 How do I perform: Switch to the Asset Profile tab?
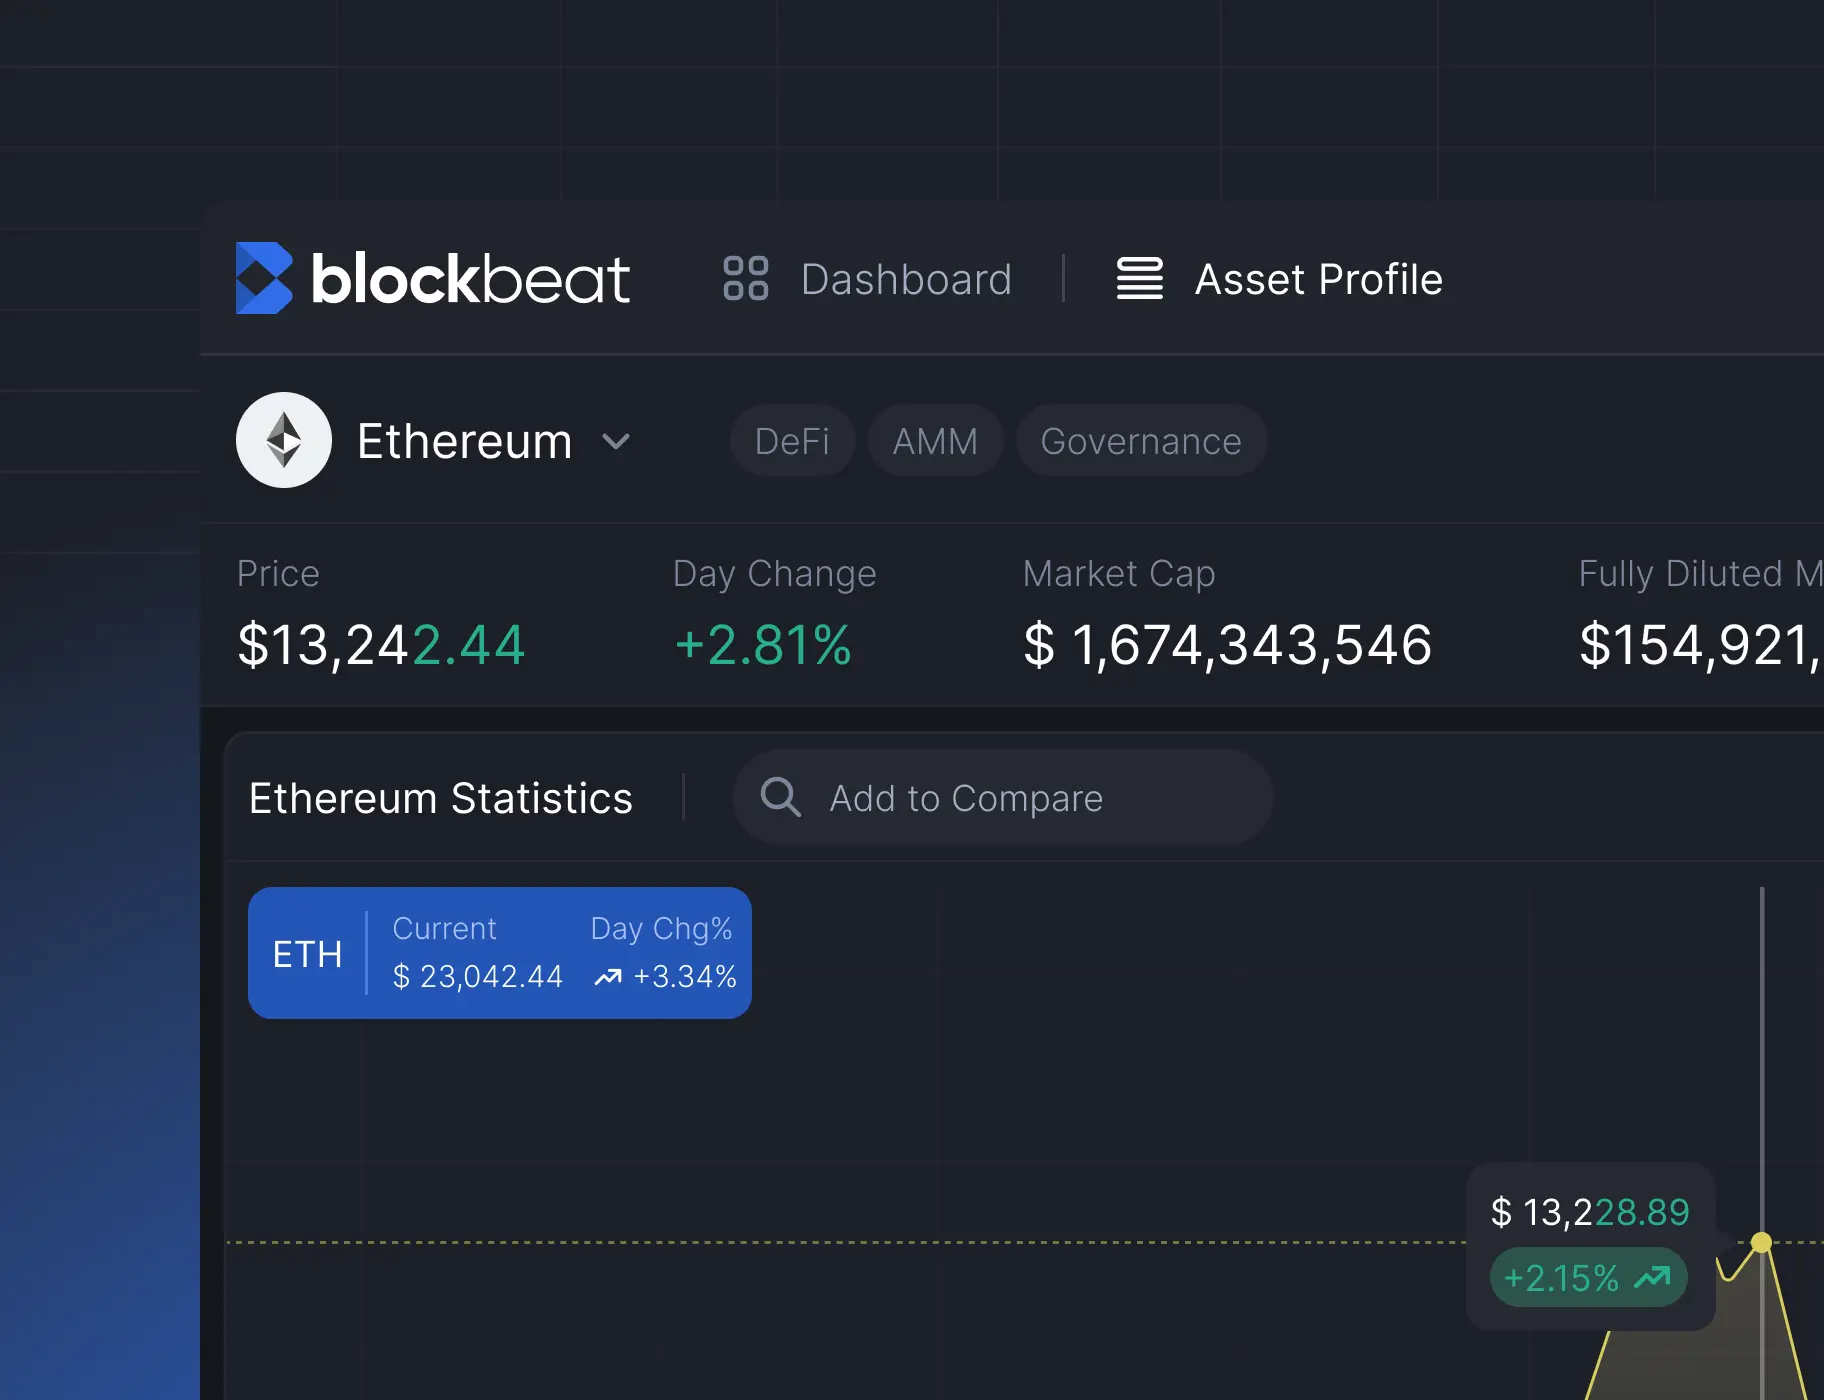(x=1318, y=279)
